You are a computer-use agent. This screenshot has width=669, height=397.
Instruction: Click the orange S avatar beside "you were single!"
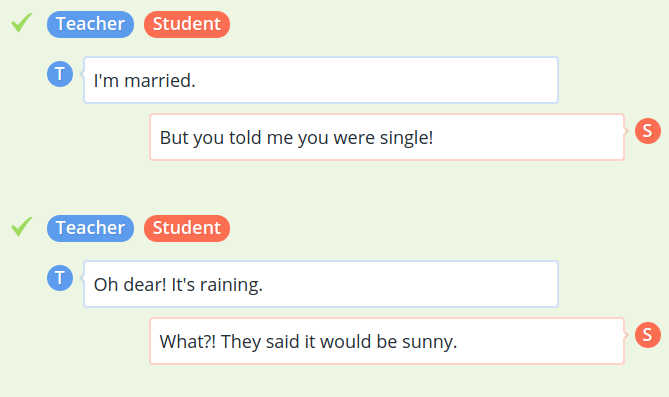click(x=648, y=131)
